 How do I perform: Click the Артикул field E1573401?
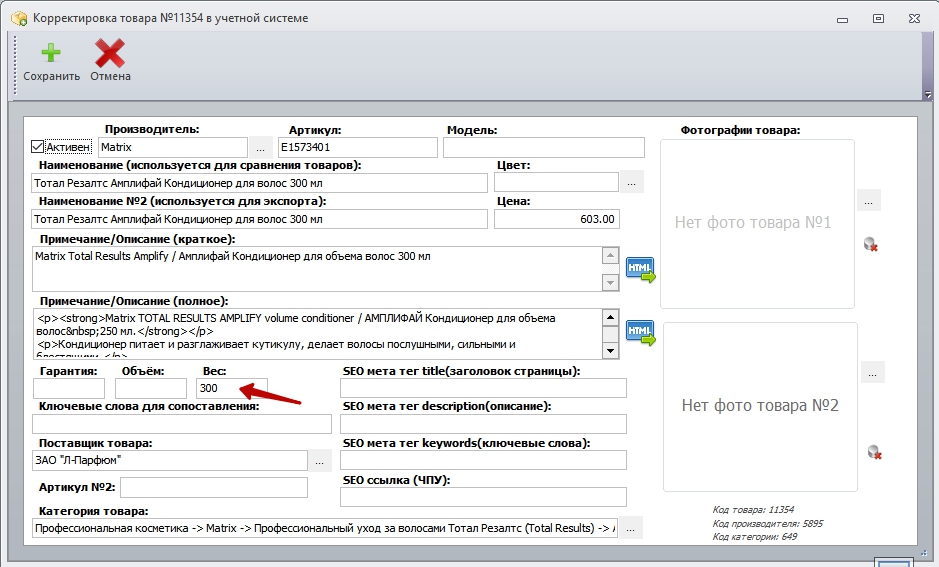358,147
